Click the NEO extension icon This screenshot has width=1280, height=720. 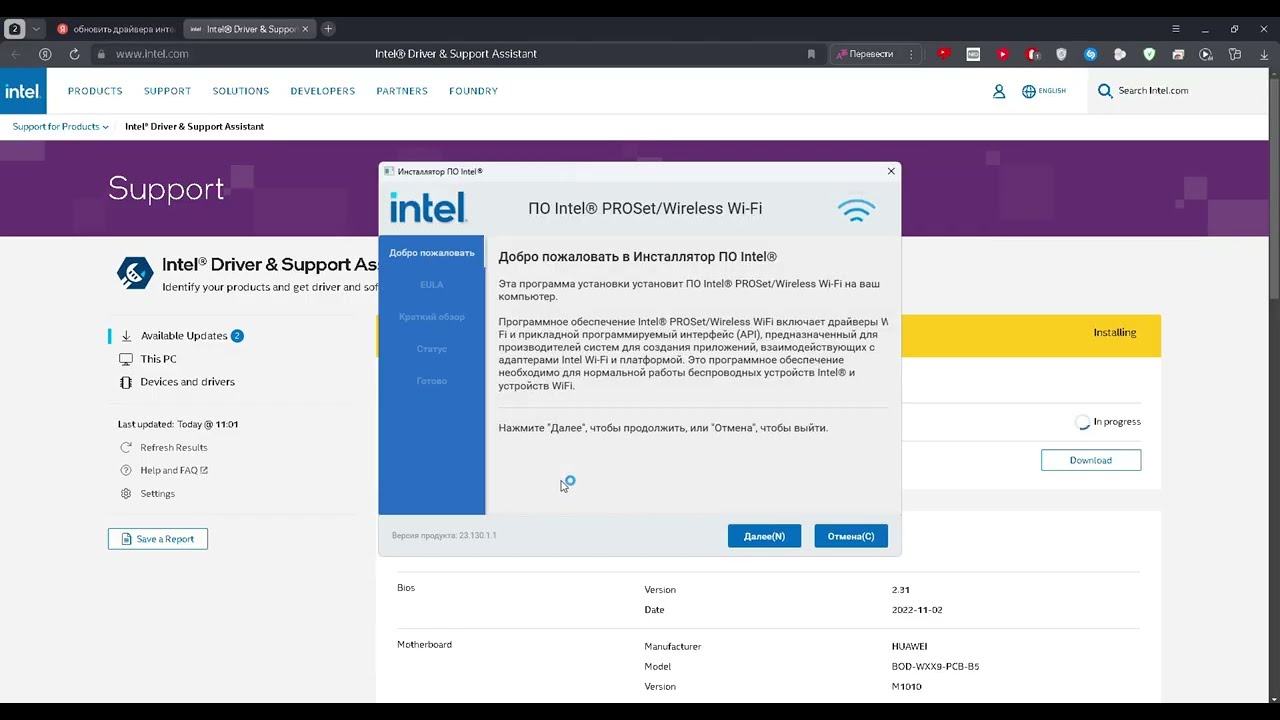[x=973, y=54]
